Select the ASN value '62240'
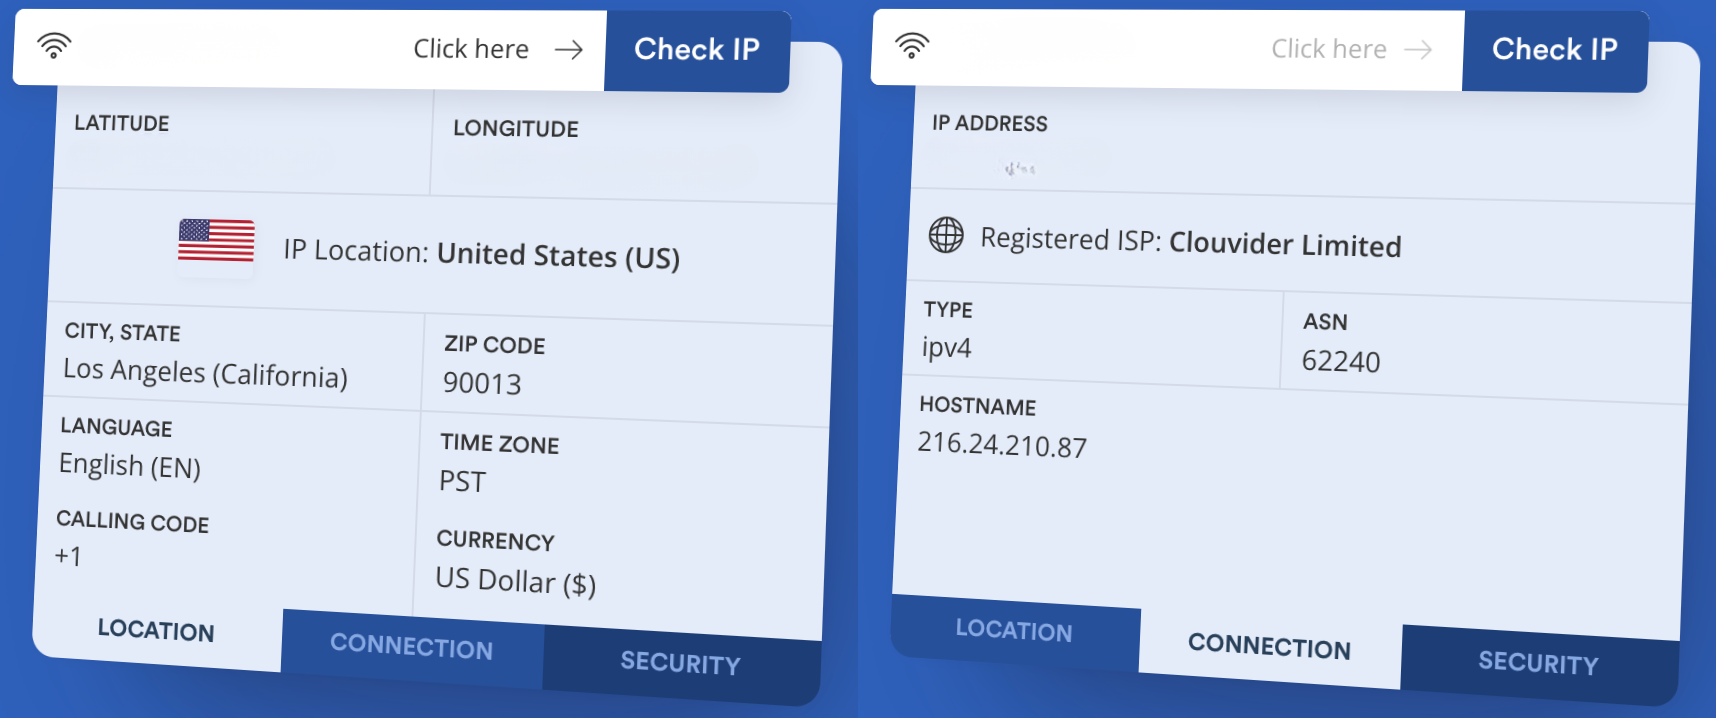This screenshot has width=1716, height=718. coord(1341,361)
